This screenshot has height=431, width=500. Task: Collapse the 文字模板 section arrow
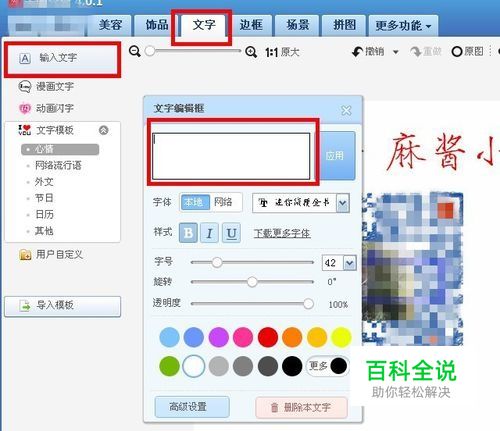click(104, 130)
